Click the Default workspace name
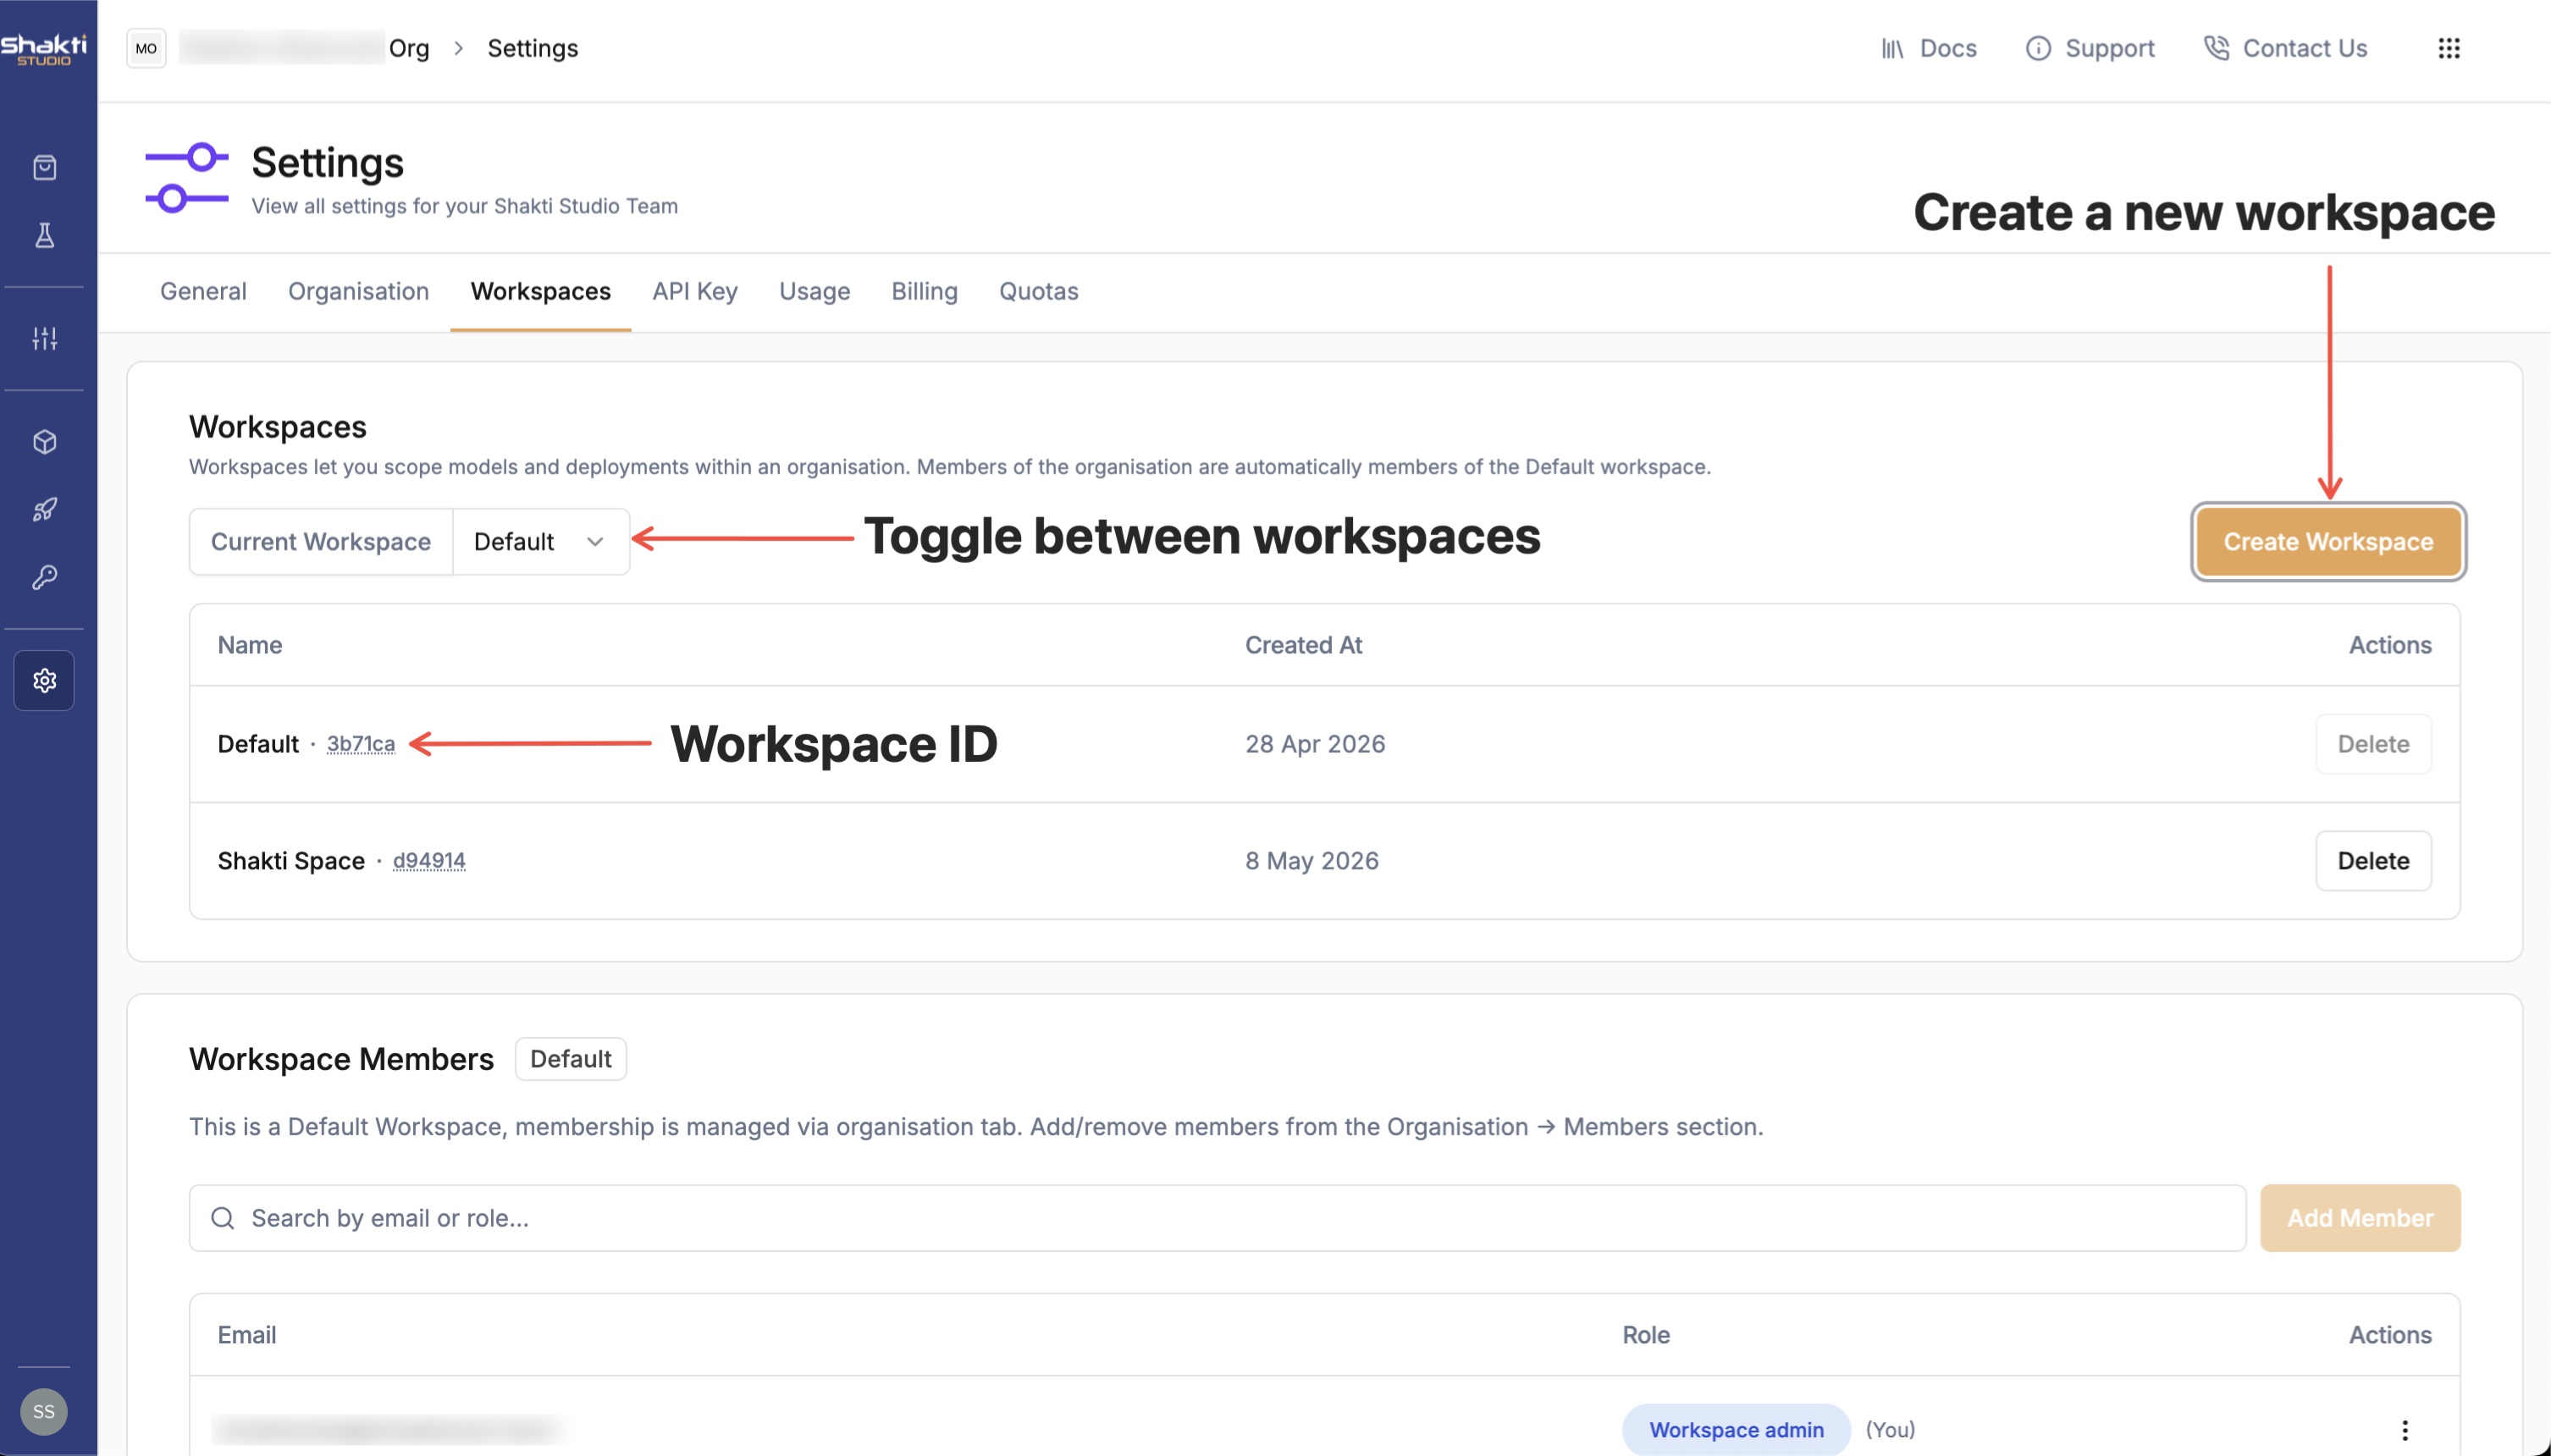Image resolution: width=2551 pixels, height=1456 pixels. point(258,744)
